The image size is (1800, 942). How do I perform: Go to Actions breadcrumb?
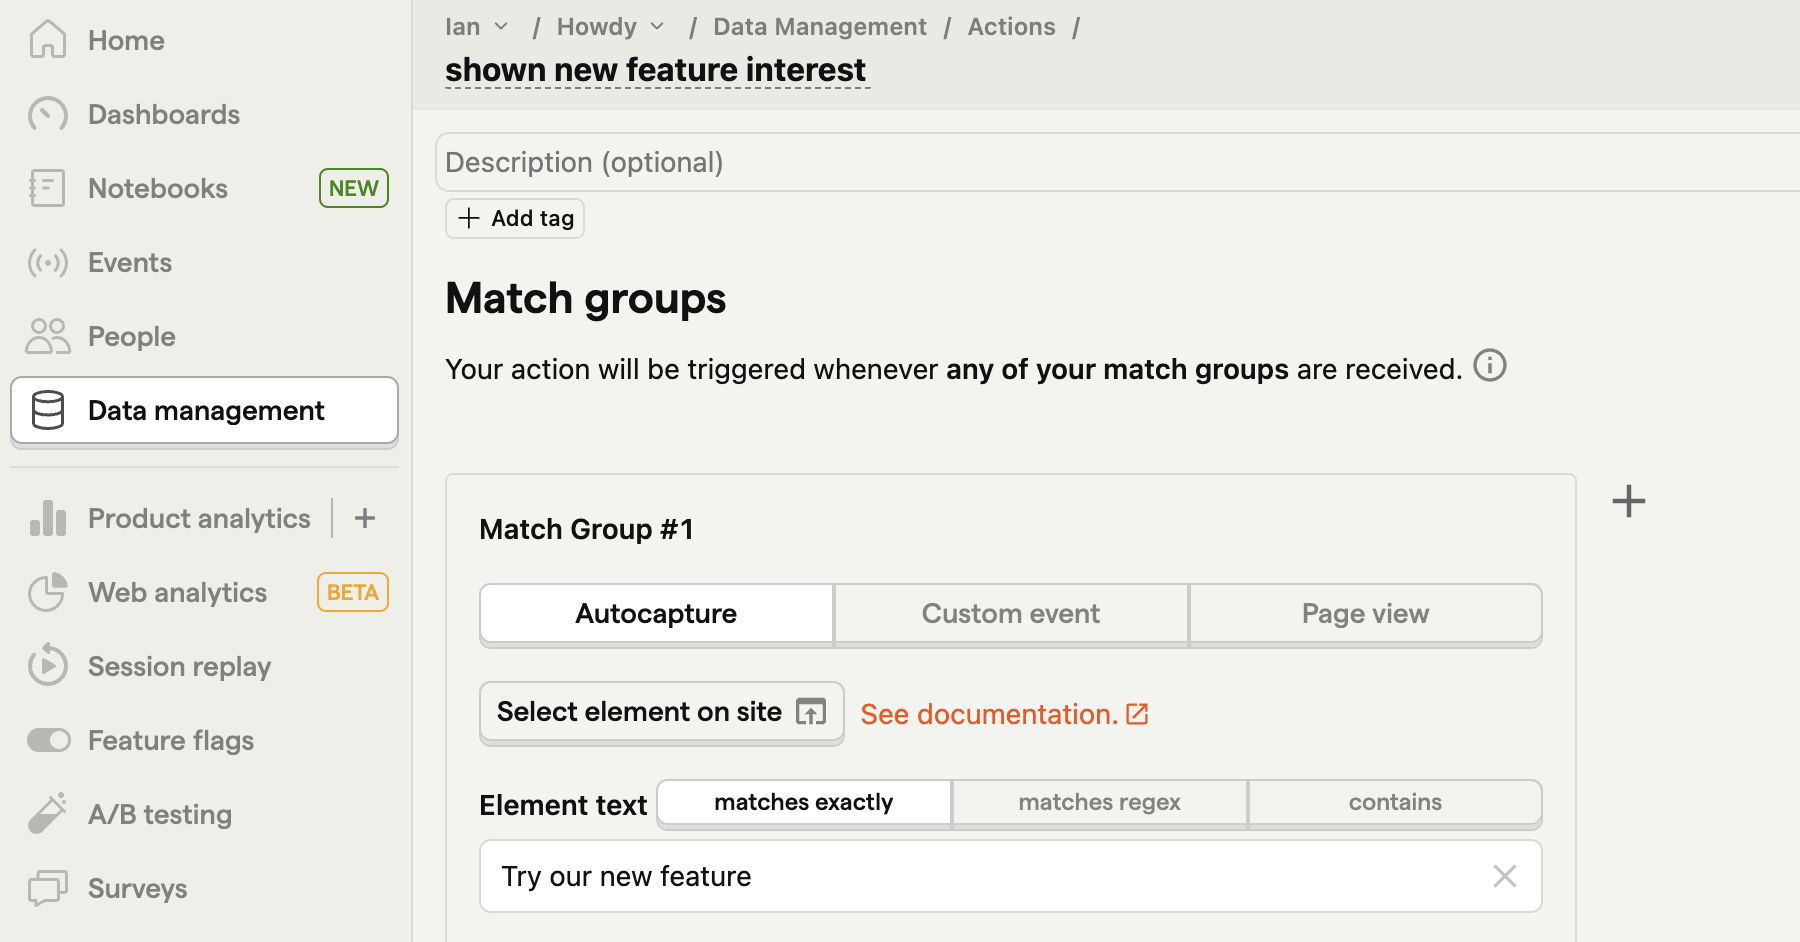coord(1011,27)
